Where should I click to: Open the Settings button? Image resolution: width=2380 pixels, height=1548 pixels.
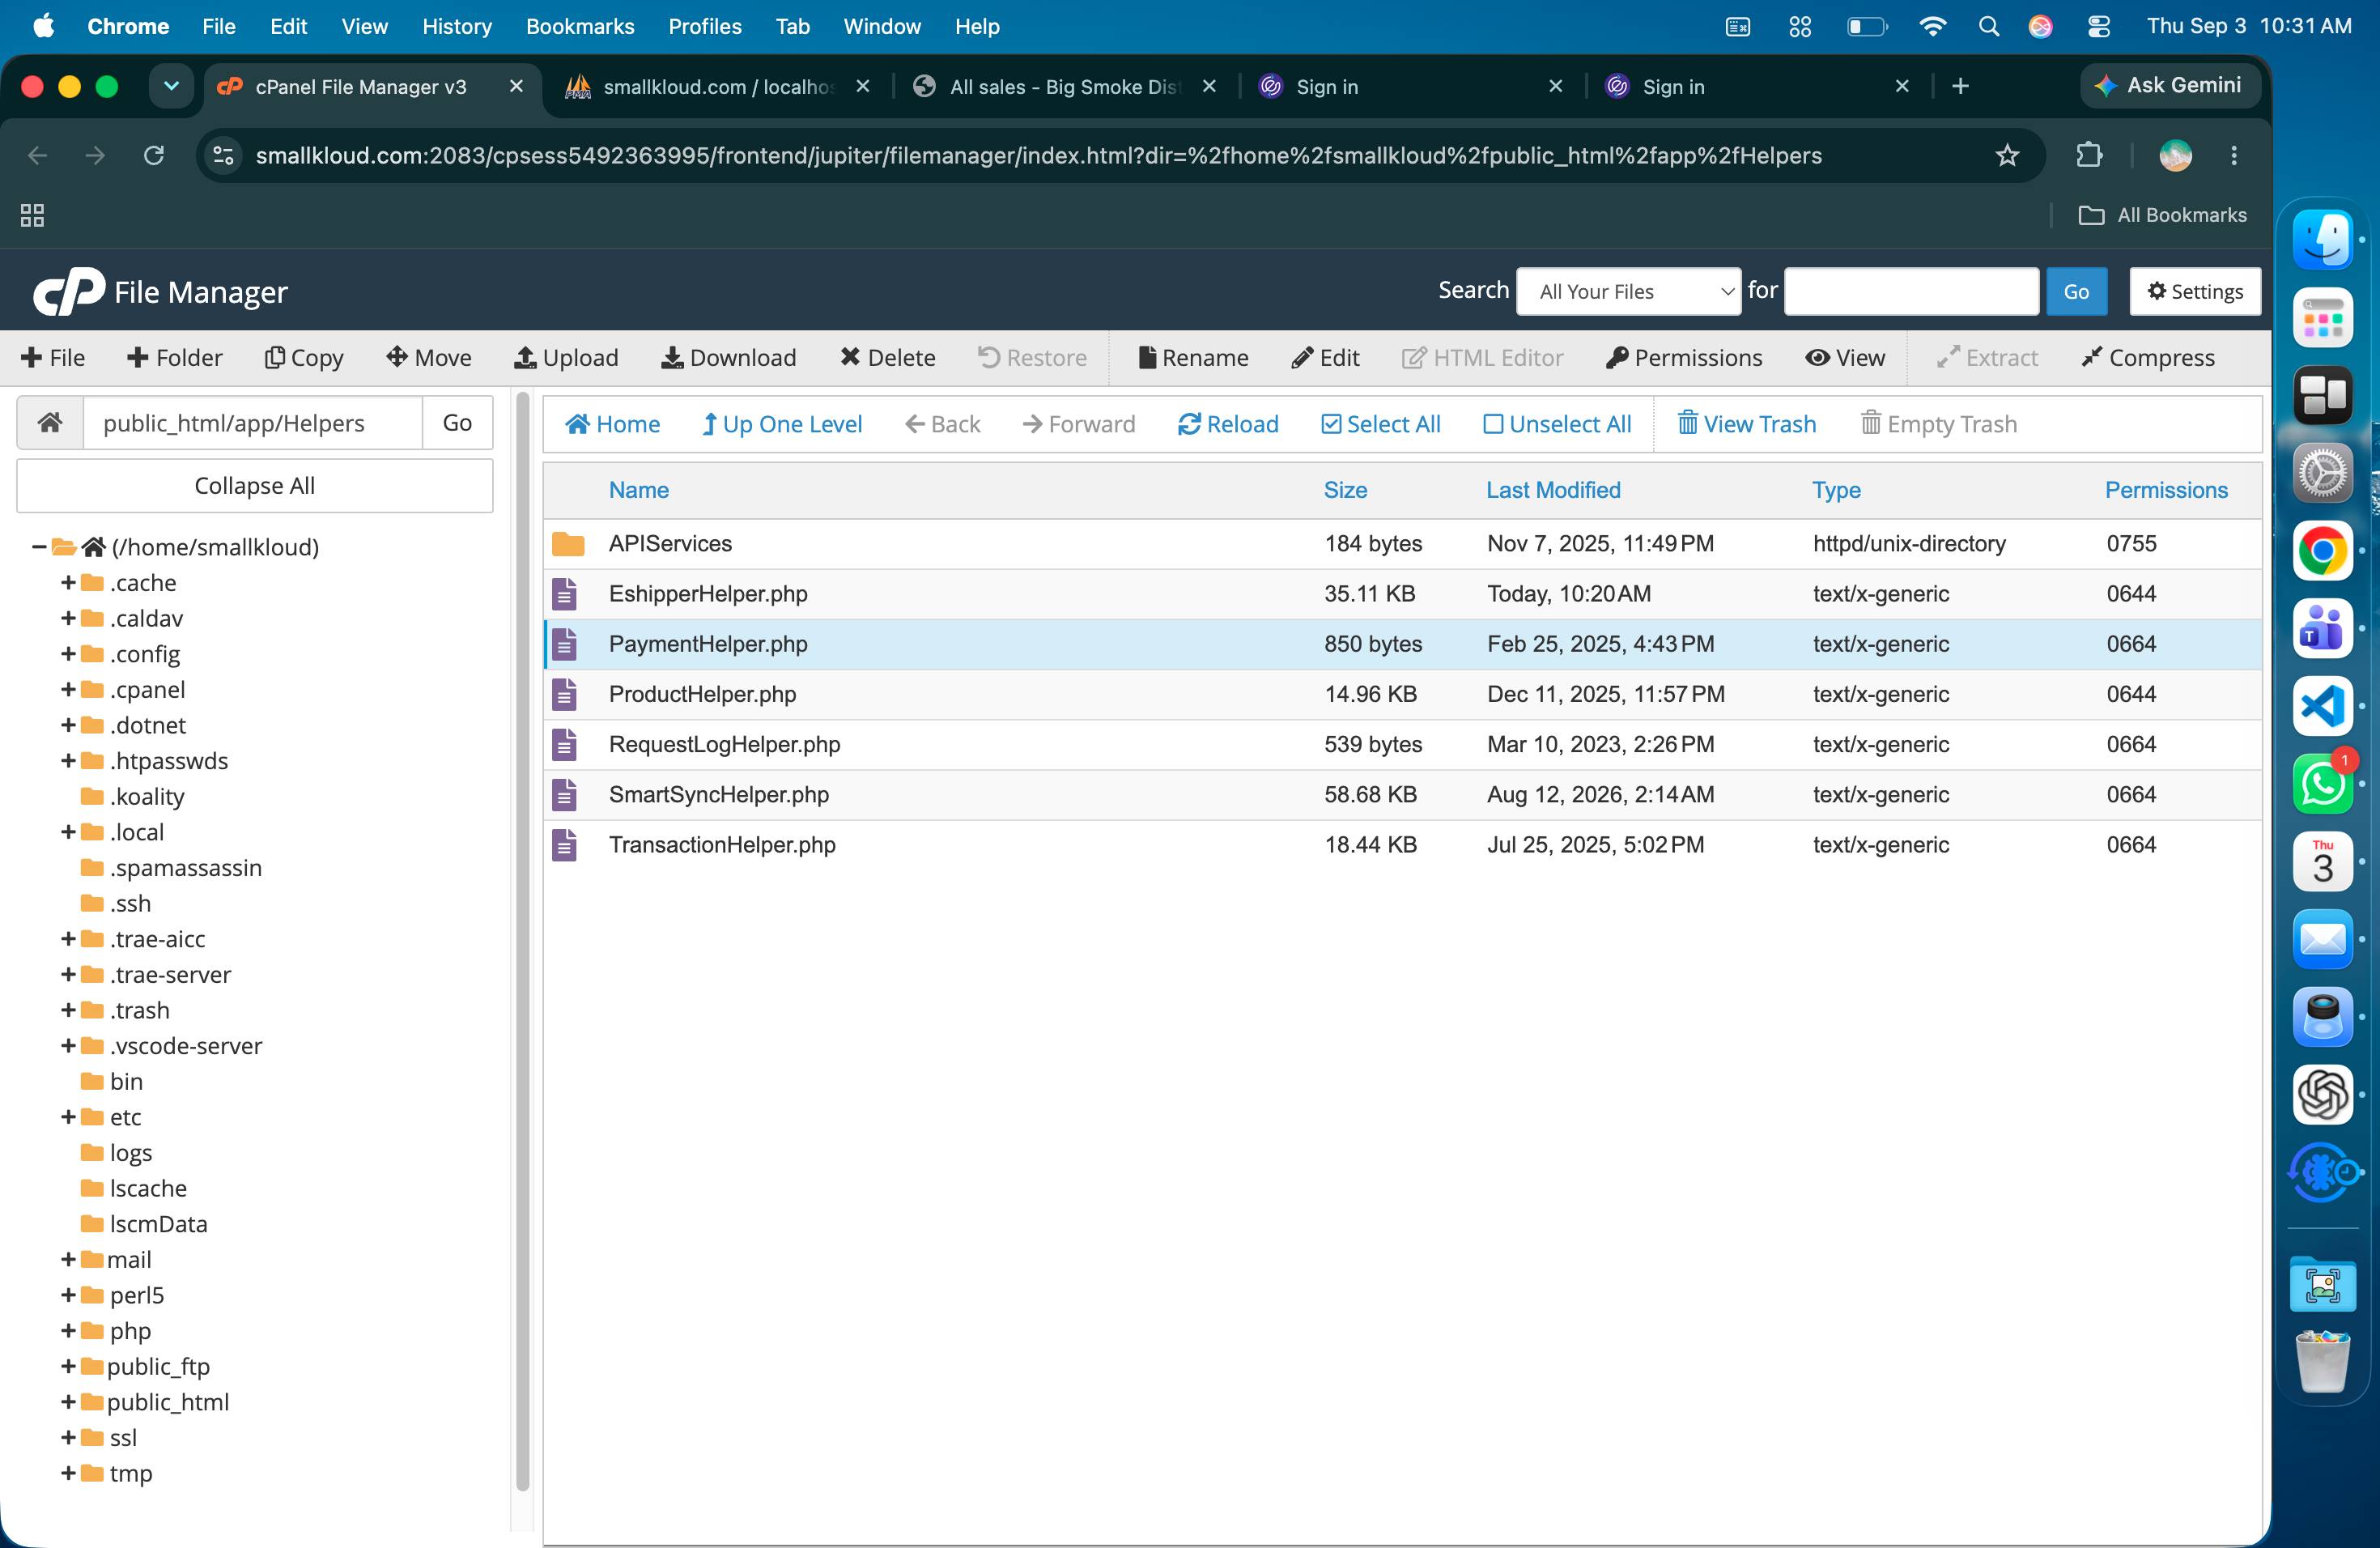pyautogui.click(x=2195, y=291)
